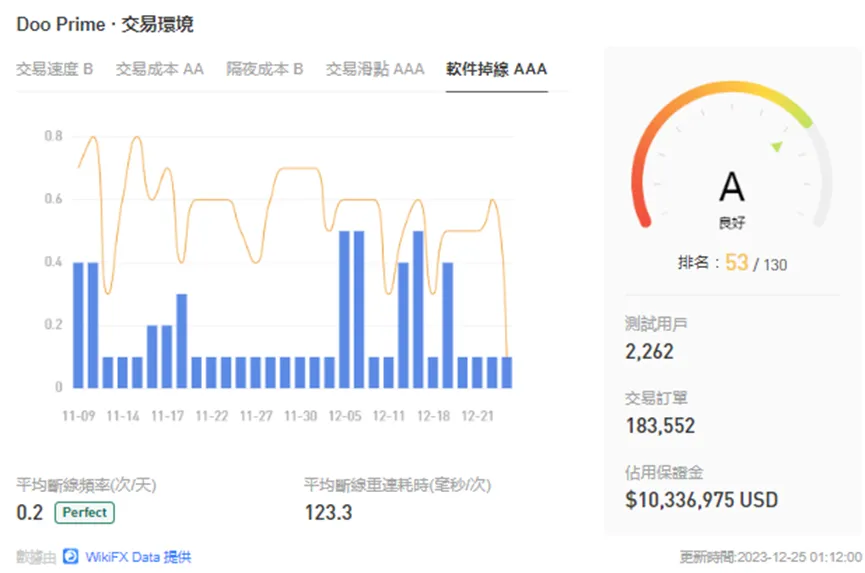Click the 交易訂單 value 183,552
865x573 pixels.
[660, 425]
